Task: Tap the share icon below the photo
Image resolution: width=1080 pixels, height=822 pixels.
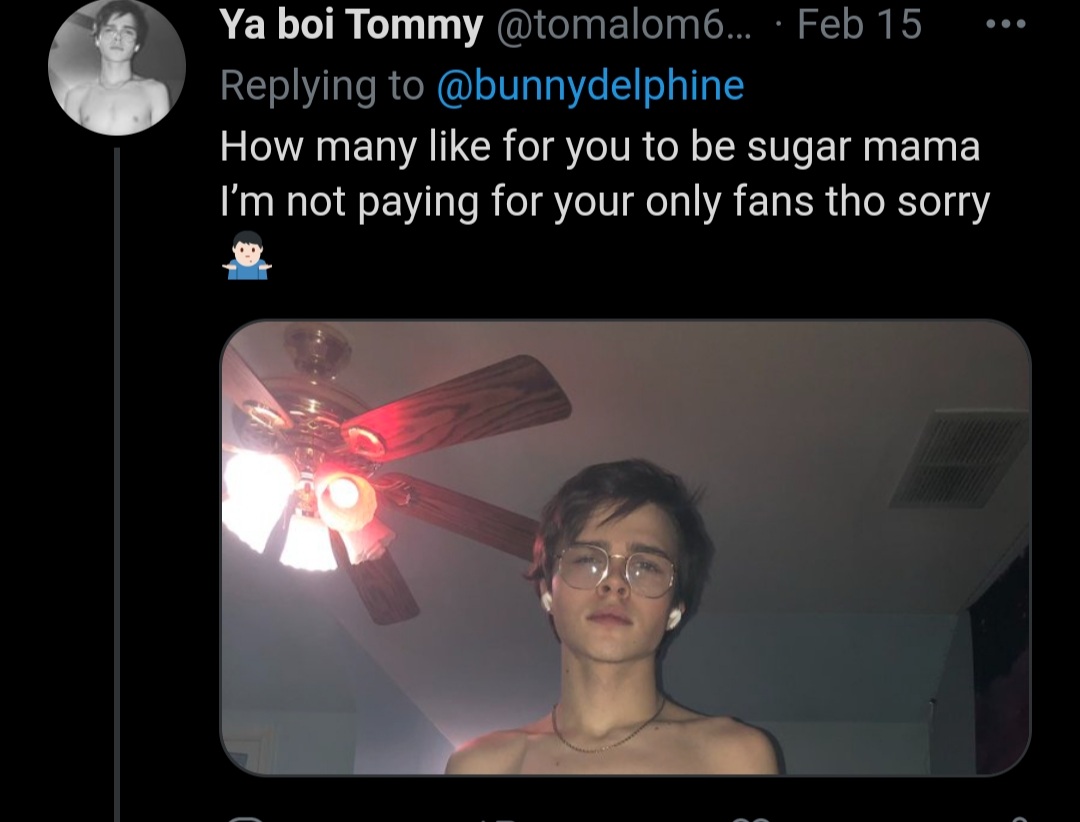Action: [1019, 819]
